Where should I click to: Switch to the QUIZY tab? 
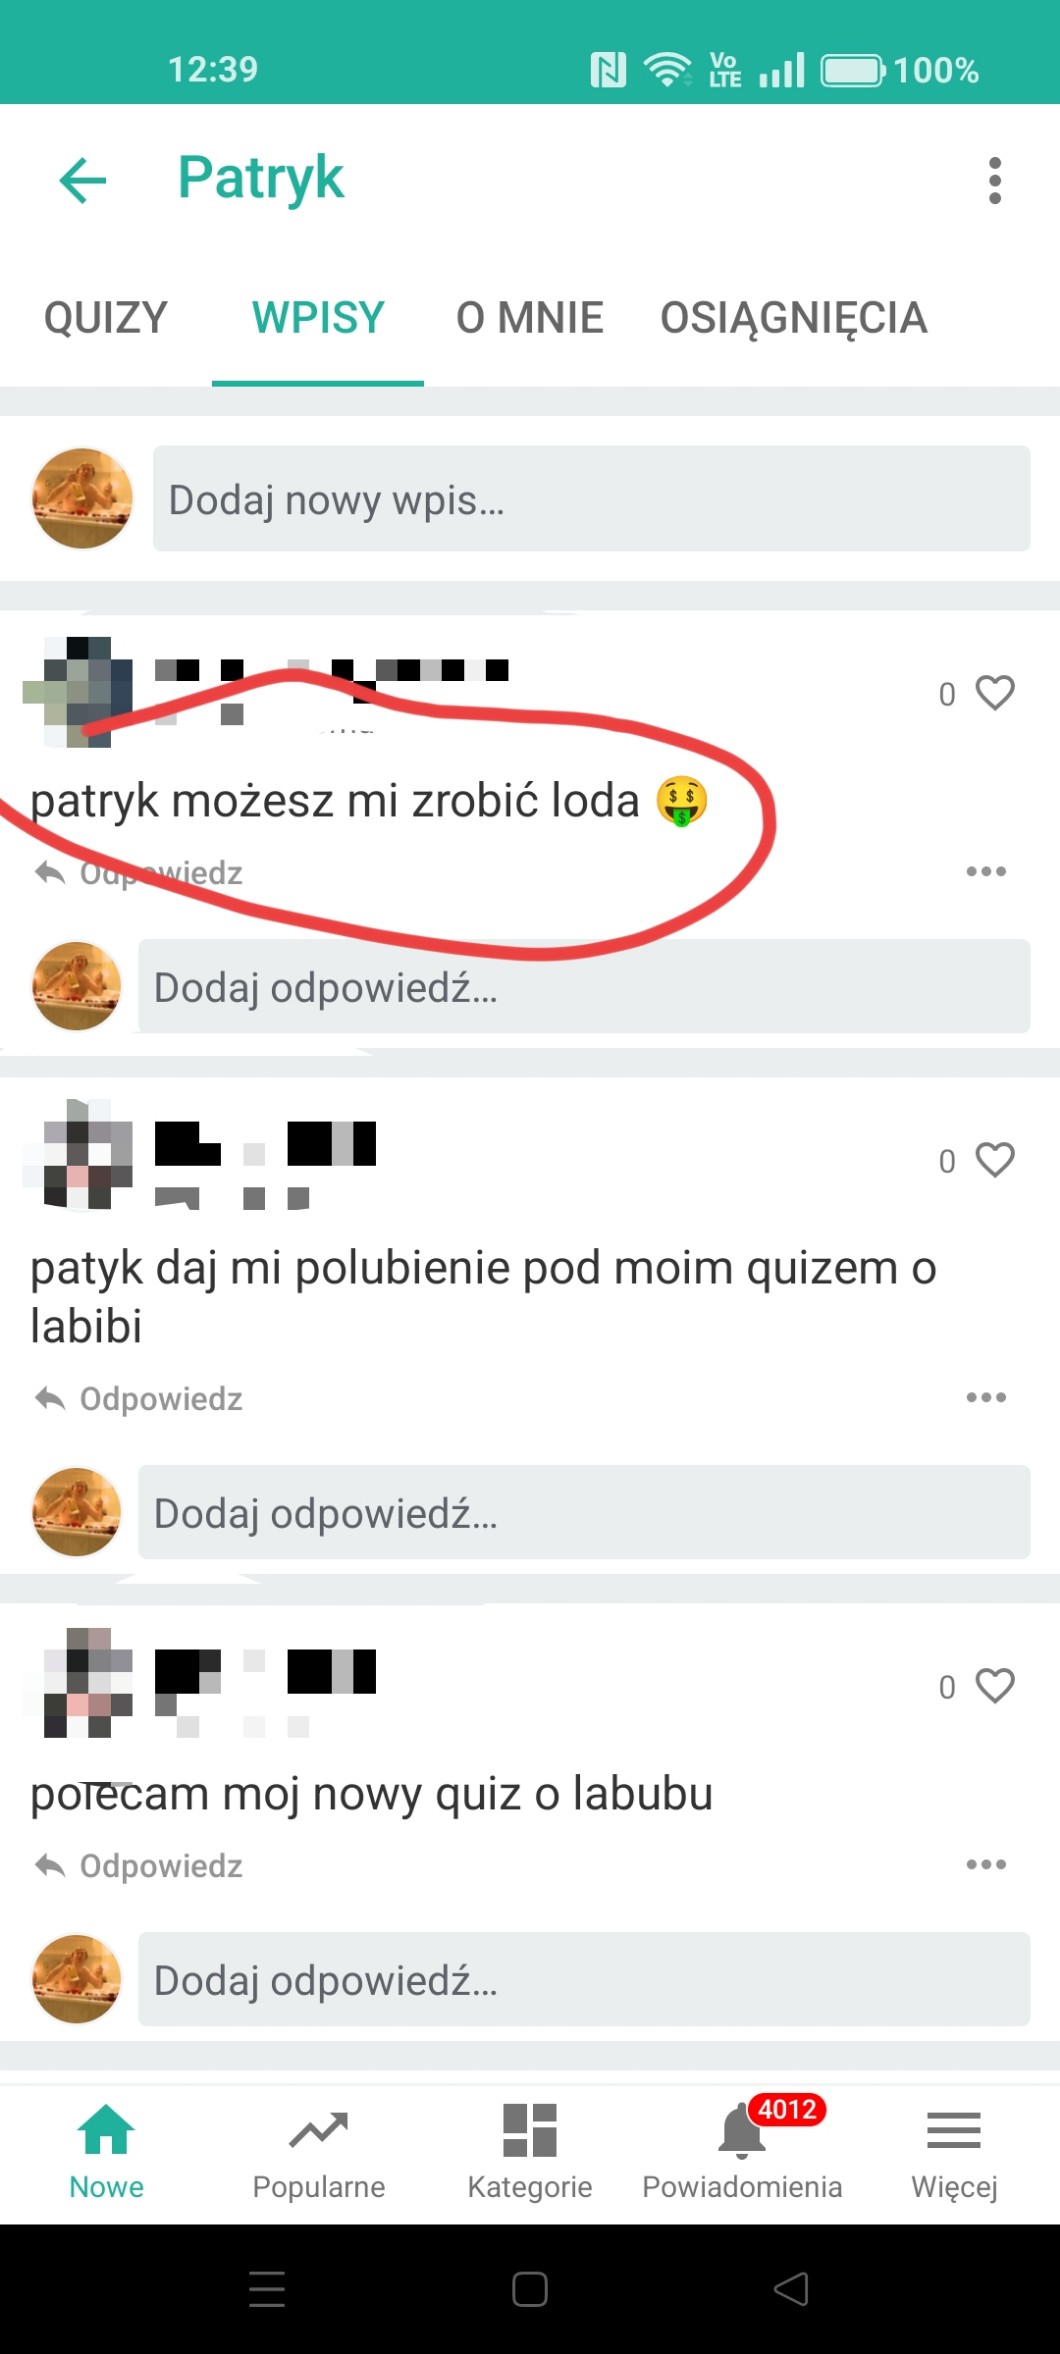106,318
